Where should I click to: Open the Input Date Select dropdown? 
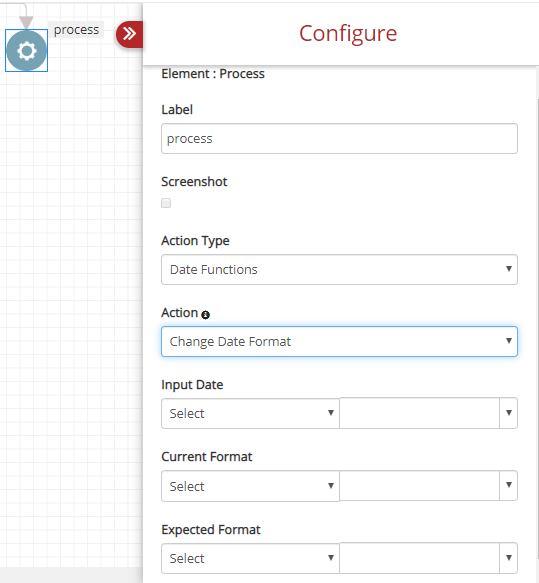[250, 413]
